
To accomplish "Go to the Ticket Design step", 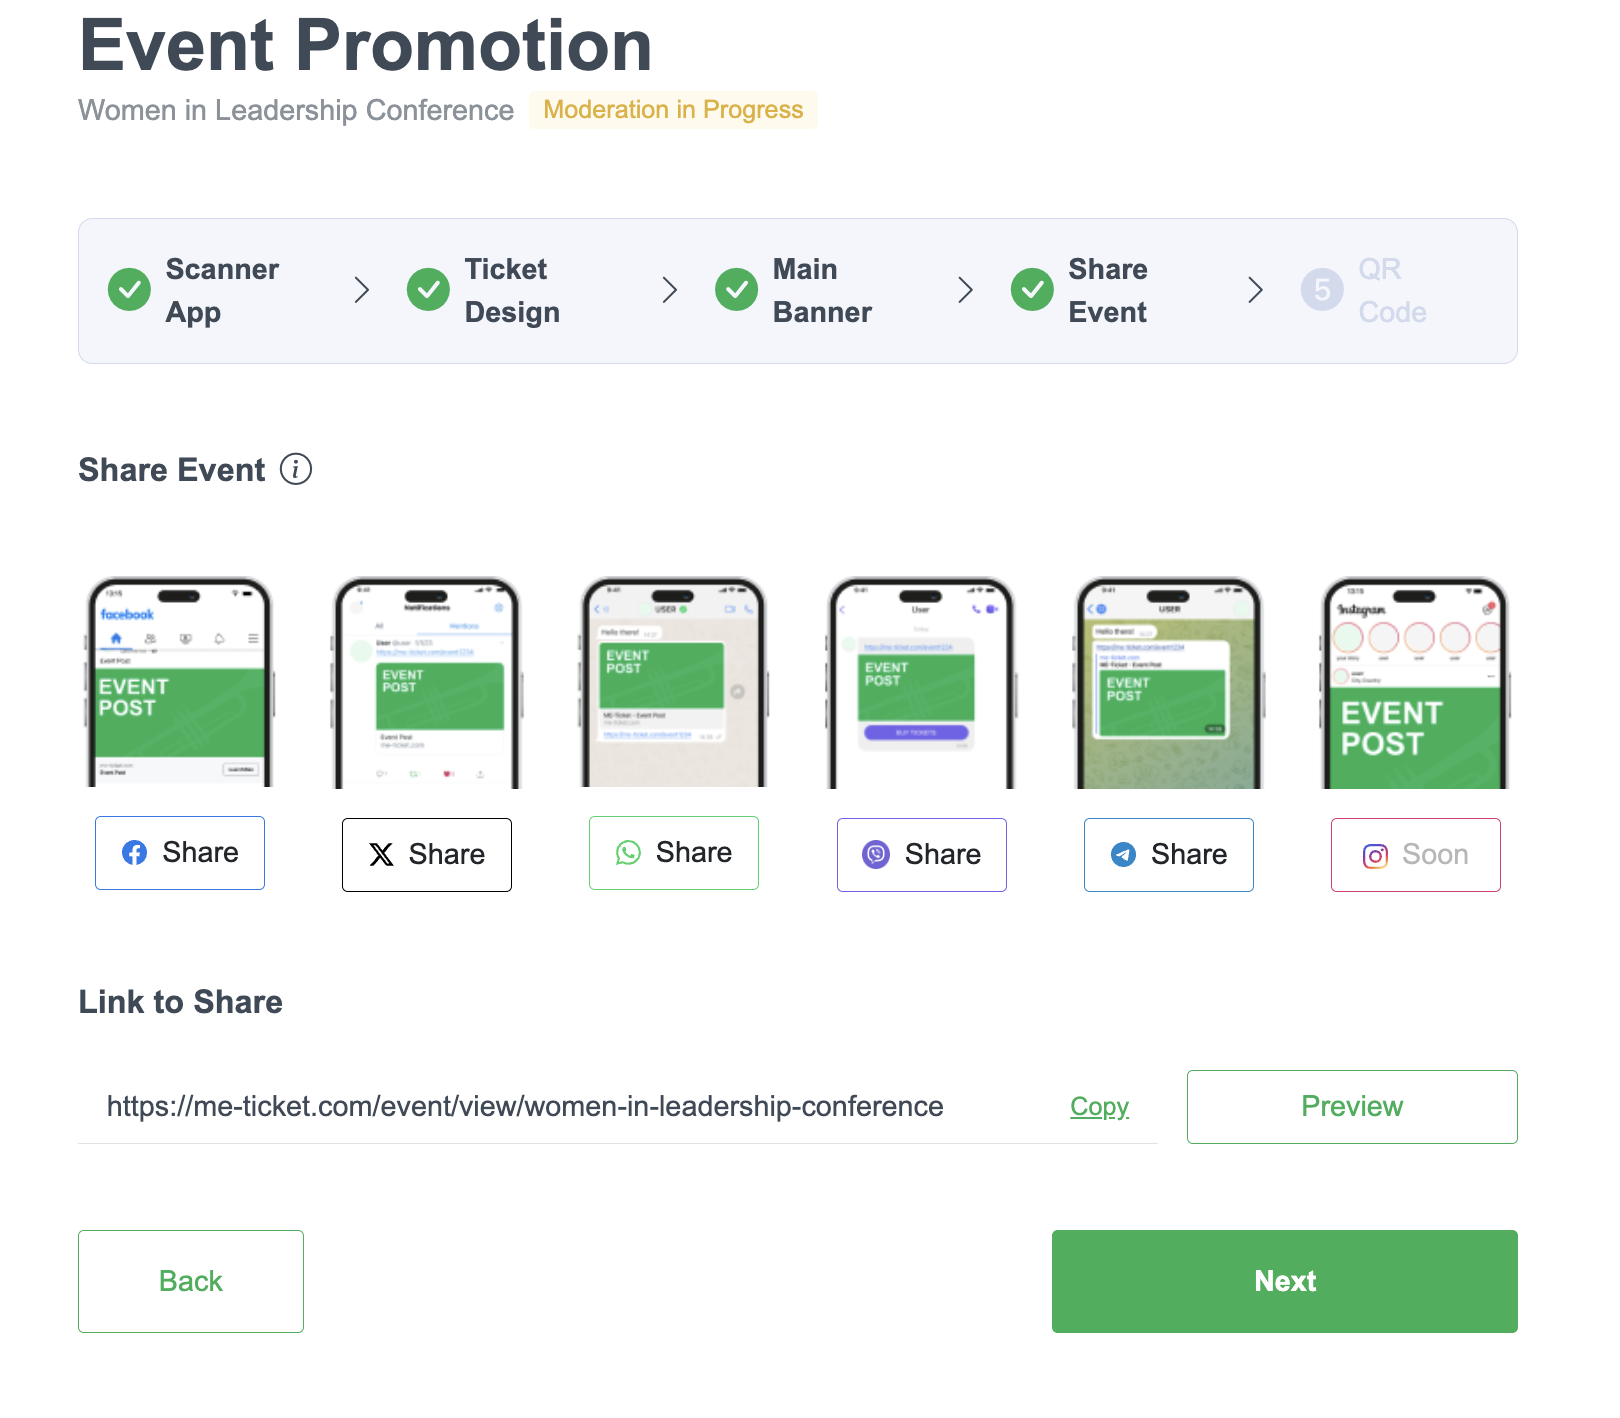I will tap(511, 291).
